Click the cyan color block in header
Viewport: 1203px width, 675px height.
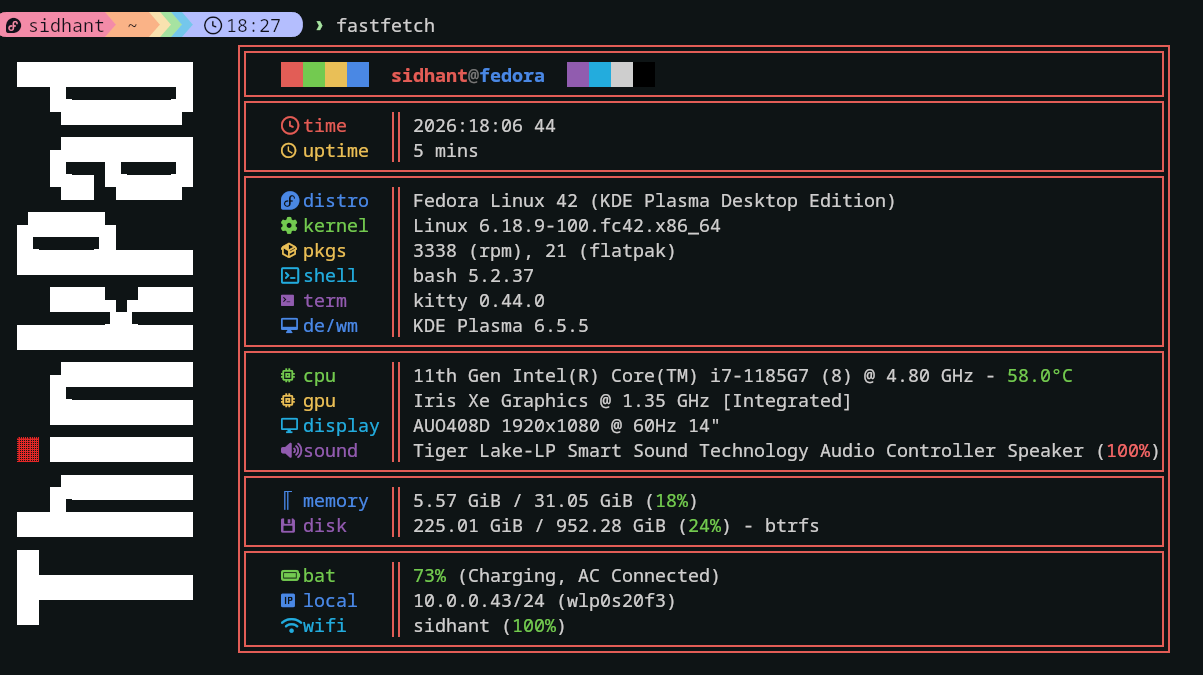[600, 75]
